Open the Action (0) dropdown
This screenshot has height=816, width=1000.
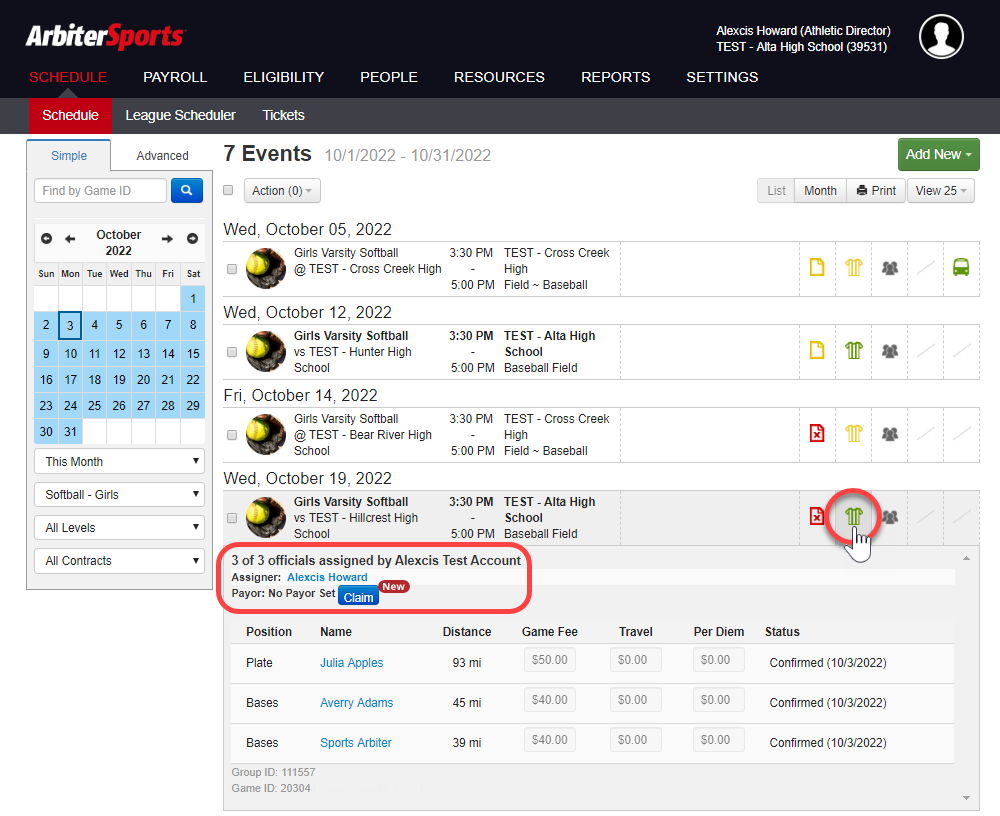coord(282,191)
